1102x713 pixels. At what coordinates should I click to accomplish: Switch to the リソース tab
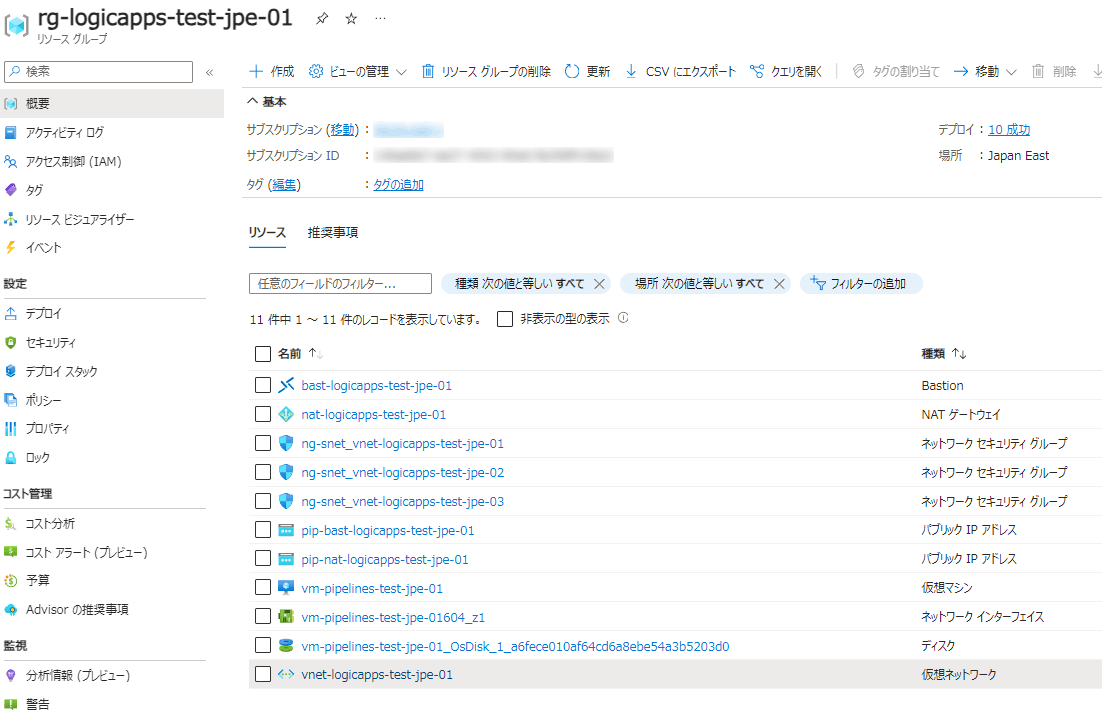267,233
